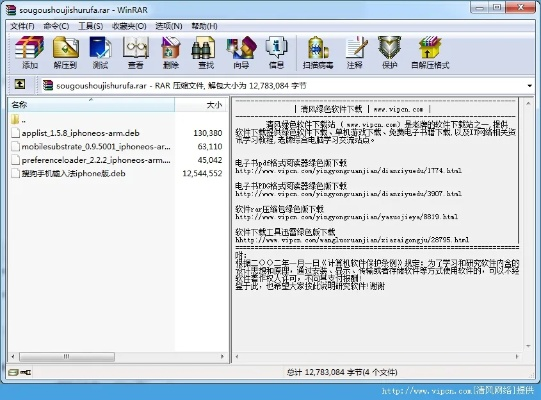Open the 帮助(H) menu
Viewport: 541px width, 400px height.
205,26
